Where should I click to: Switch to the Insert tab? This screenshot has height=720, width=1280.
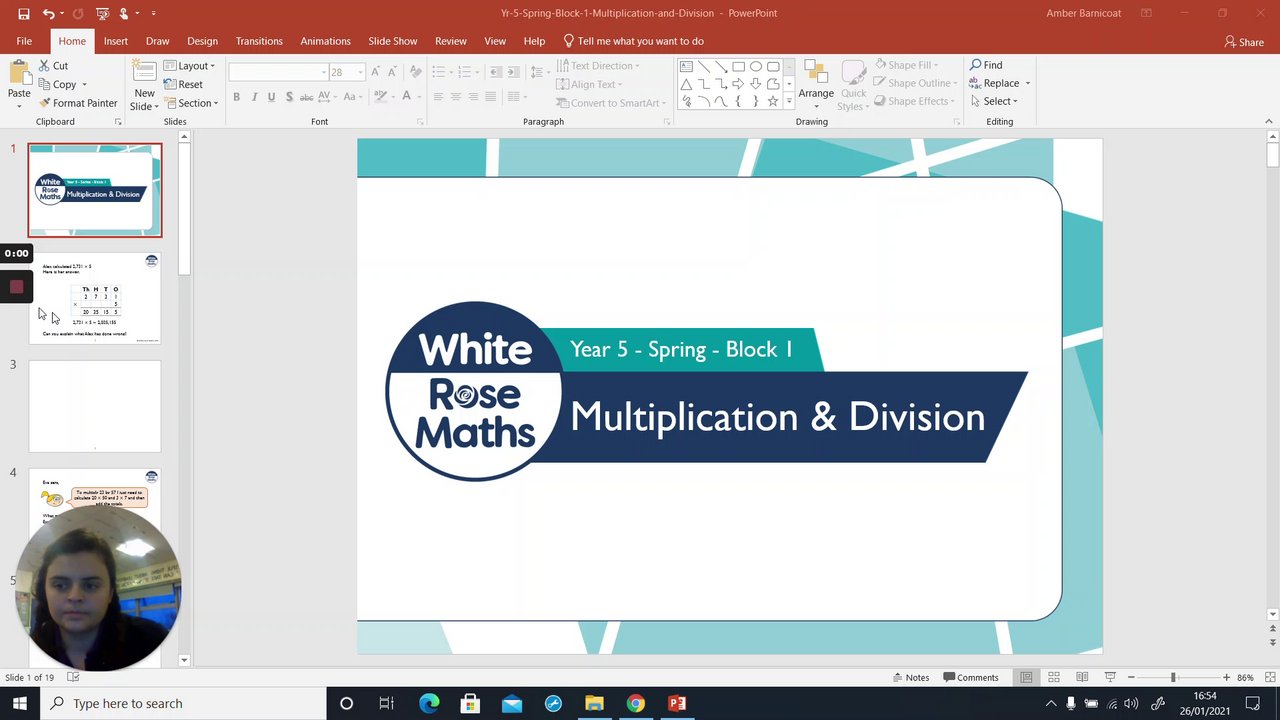tap(116, 41)
